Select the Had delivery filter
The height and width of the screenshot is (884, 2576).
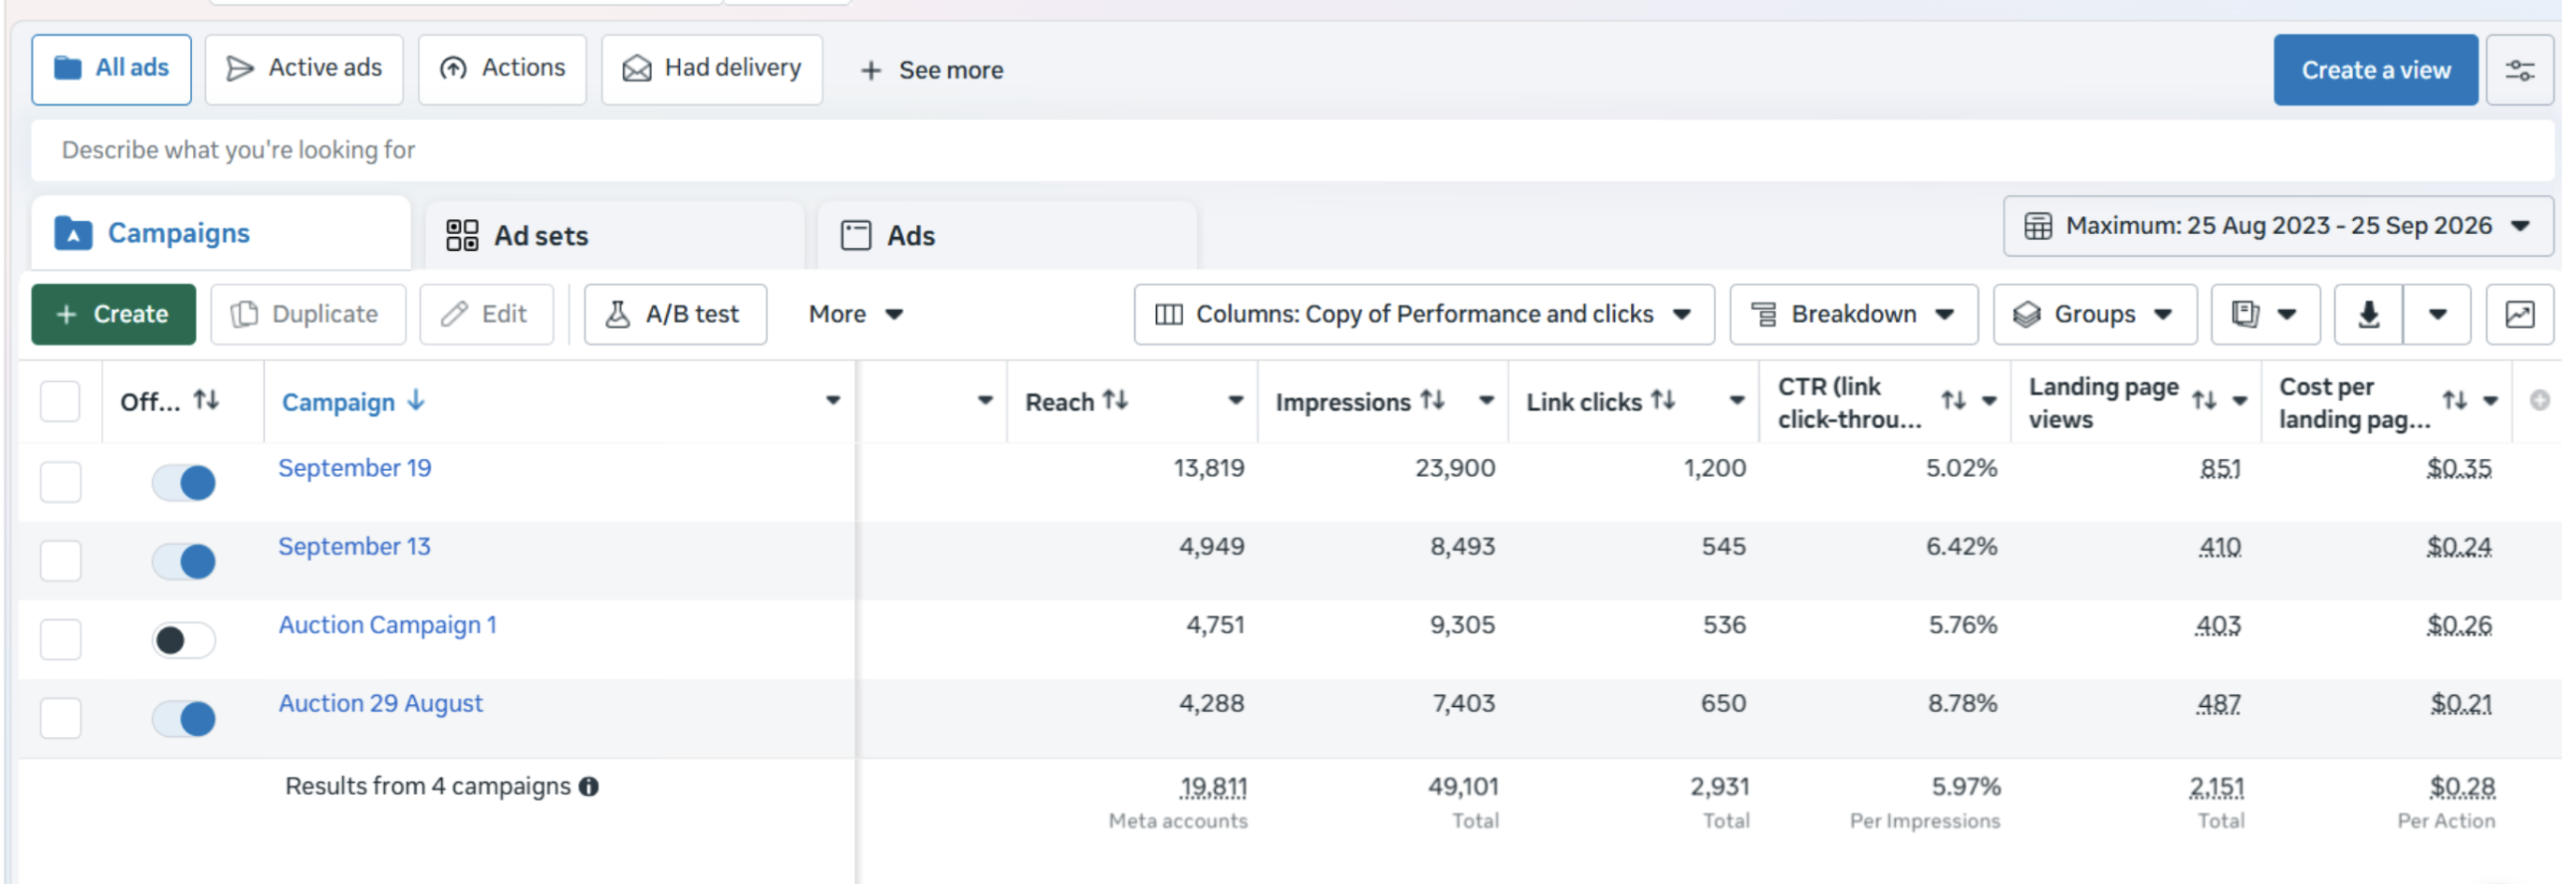coord(712,69)
